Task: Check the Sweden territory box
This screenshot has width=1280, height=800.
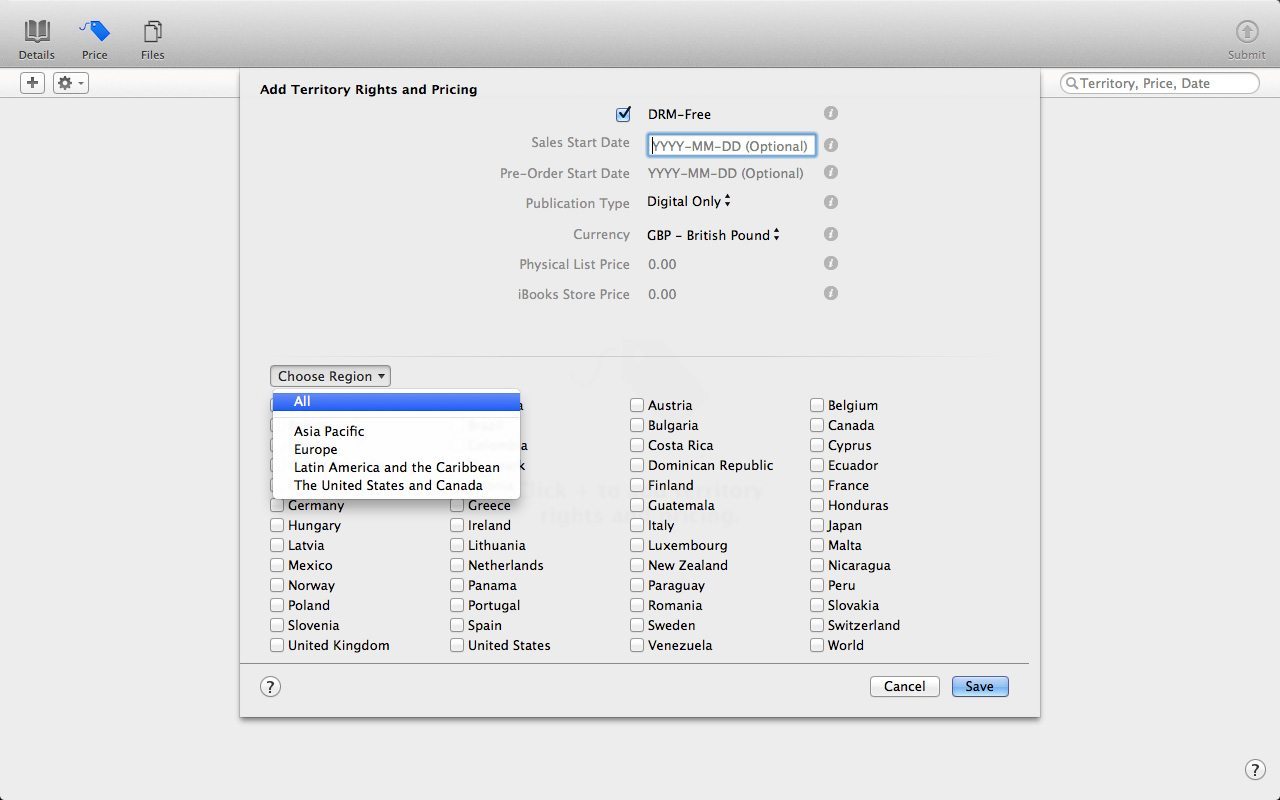Action: point(637,625)
